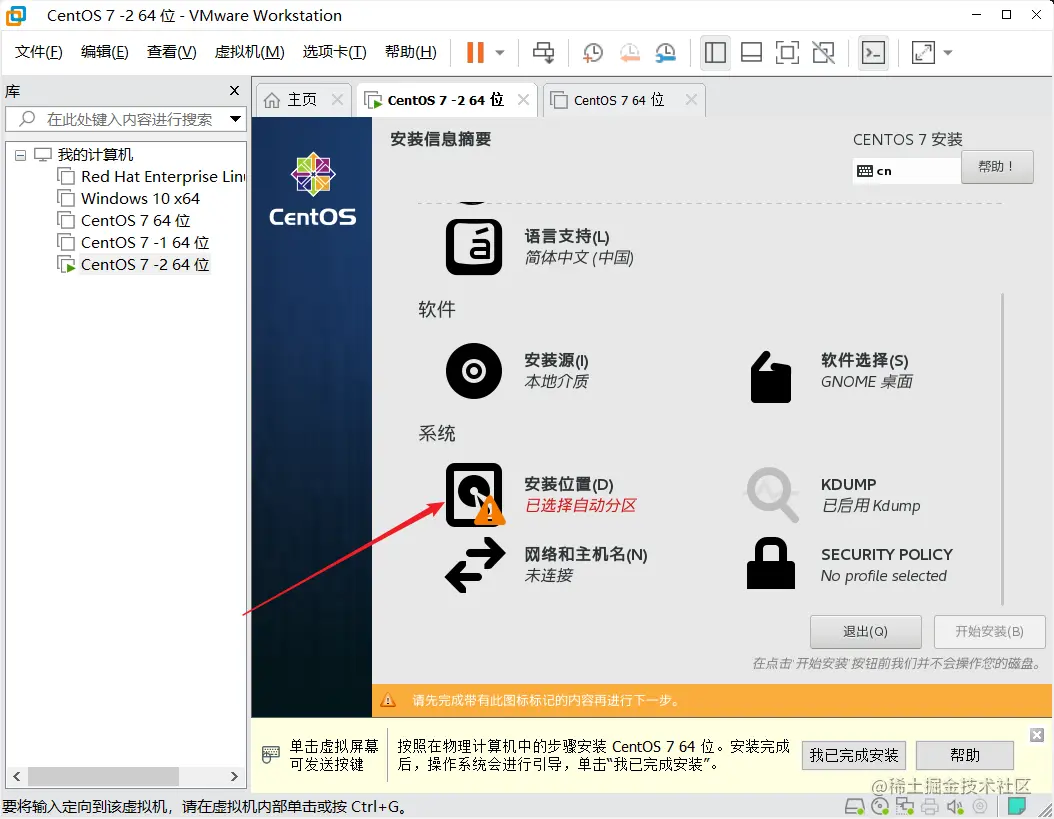Switch to Unity mode icon
Screen dimensions: 1054x819
coord(823,52)
